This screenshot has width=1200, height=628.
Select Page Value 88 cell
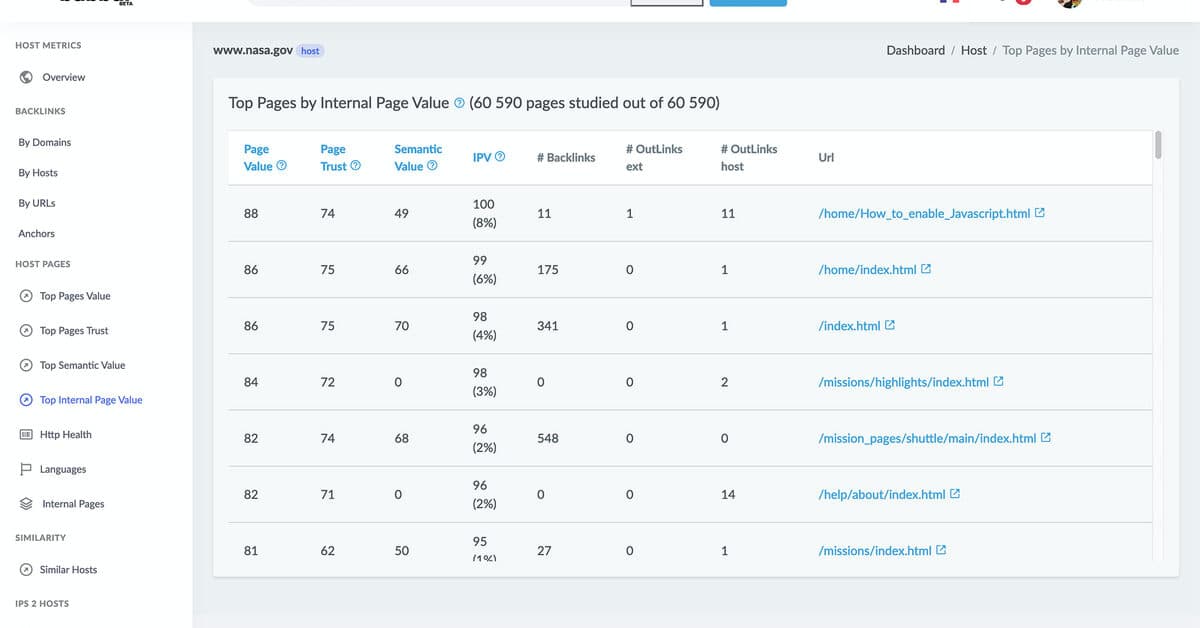[x=251, y=213]
